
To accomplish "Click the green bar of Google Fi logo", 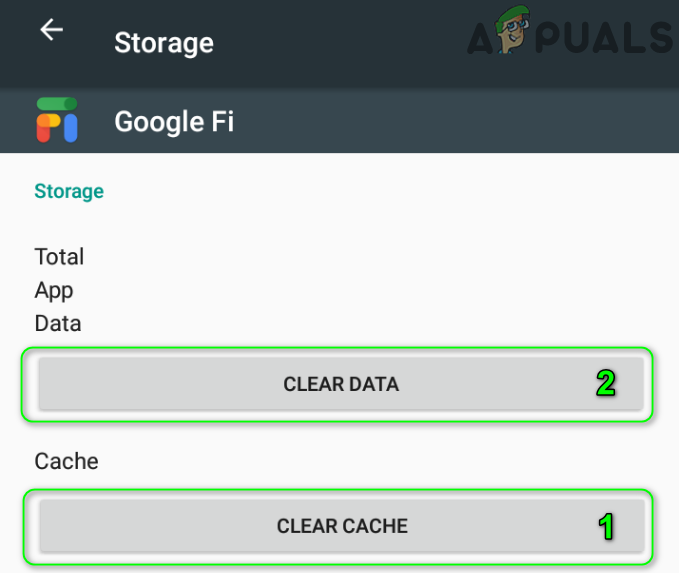I will pos(58,104).
